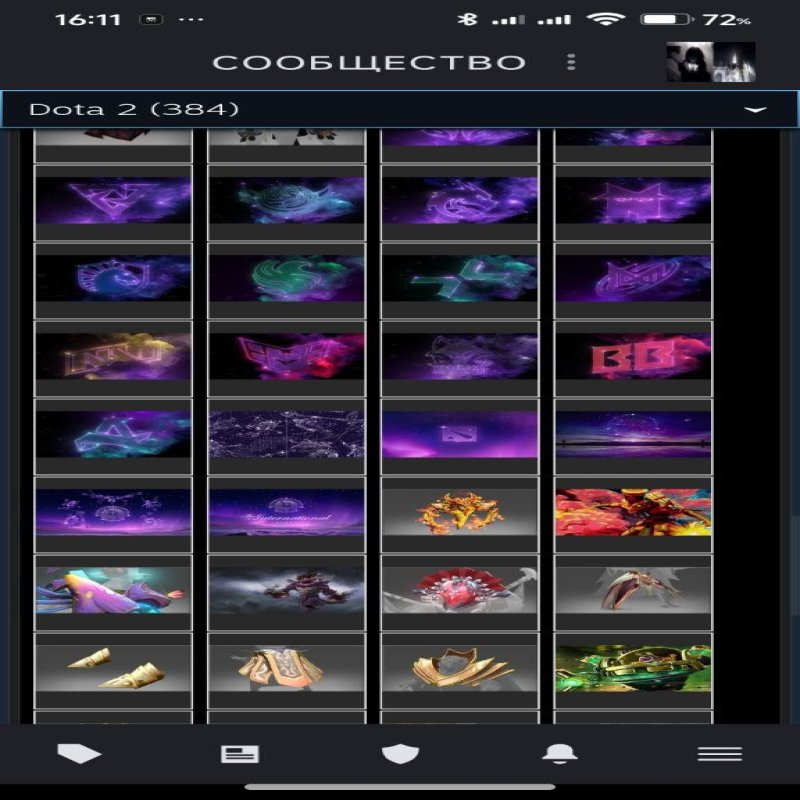The height and width of the screenshot is (800, 800).
Task: Select the green Team Spirit dragon item
Action: [x=286, y=279]
